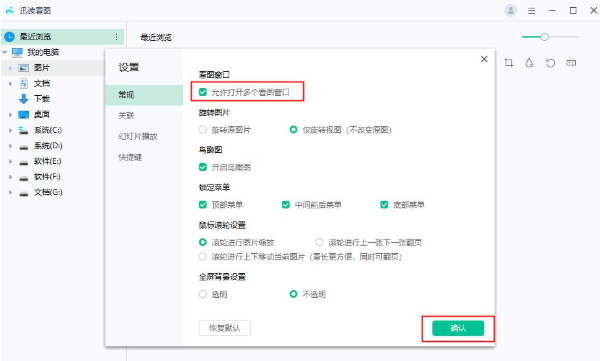Click the rotate counterclockwise icon
Image resolution: width=600 pixels, height=361 pixels.
coord(550,63)
